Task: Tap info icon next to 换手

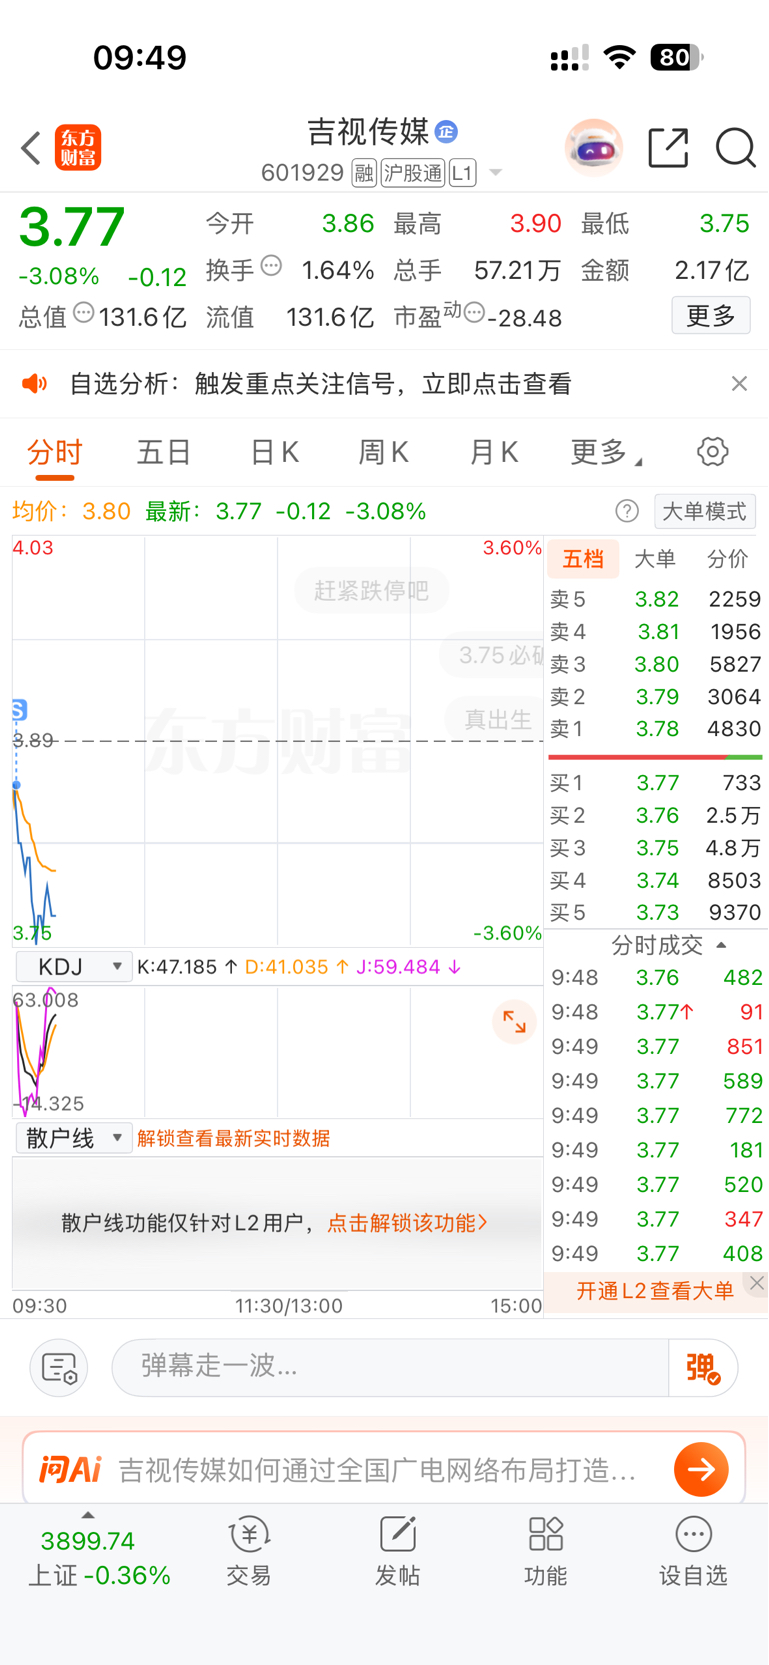Action: point(271,266)
